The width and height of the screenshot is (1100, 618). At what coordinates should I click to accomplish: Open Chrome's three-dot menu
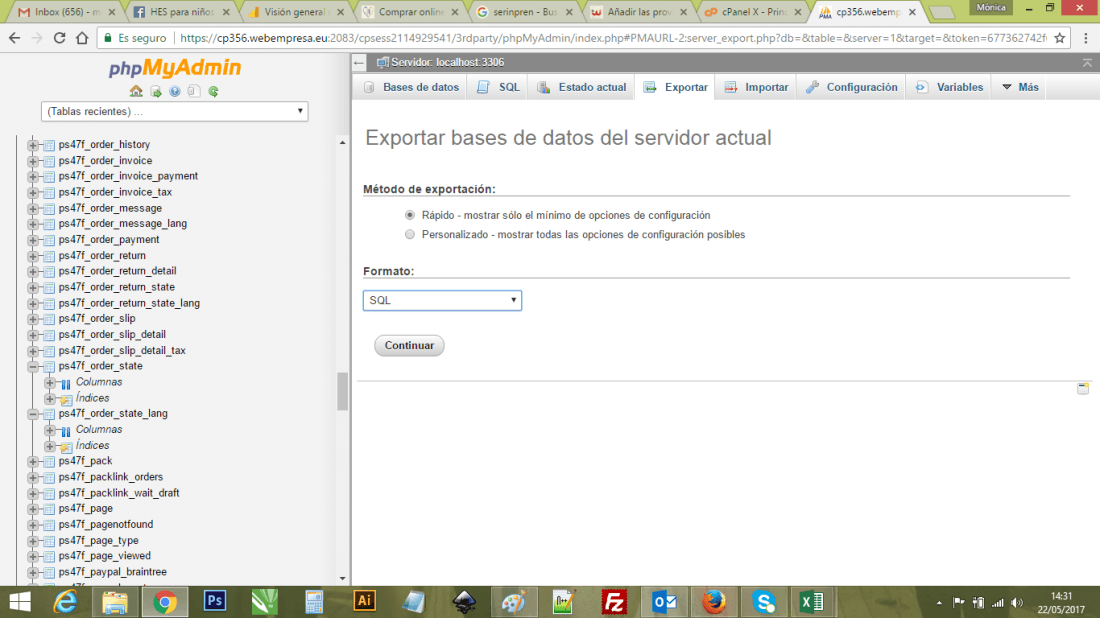pyautogui.click(x=1085, y=38)
